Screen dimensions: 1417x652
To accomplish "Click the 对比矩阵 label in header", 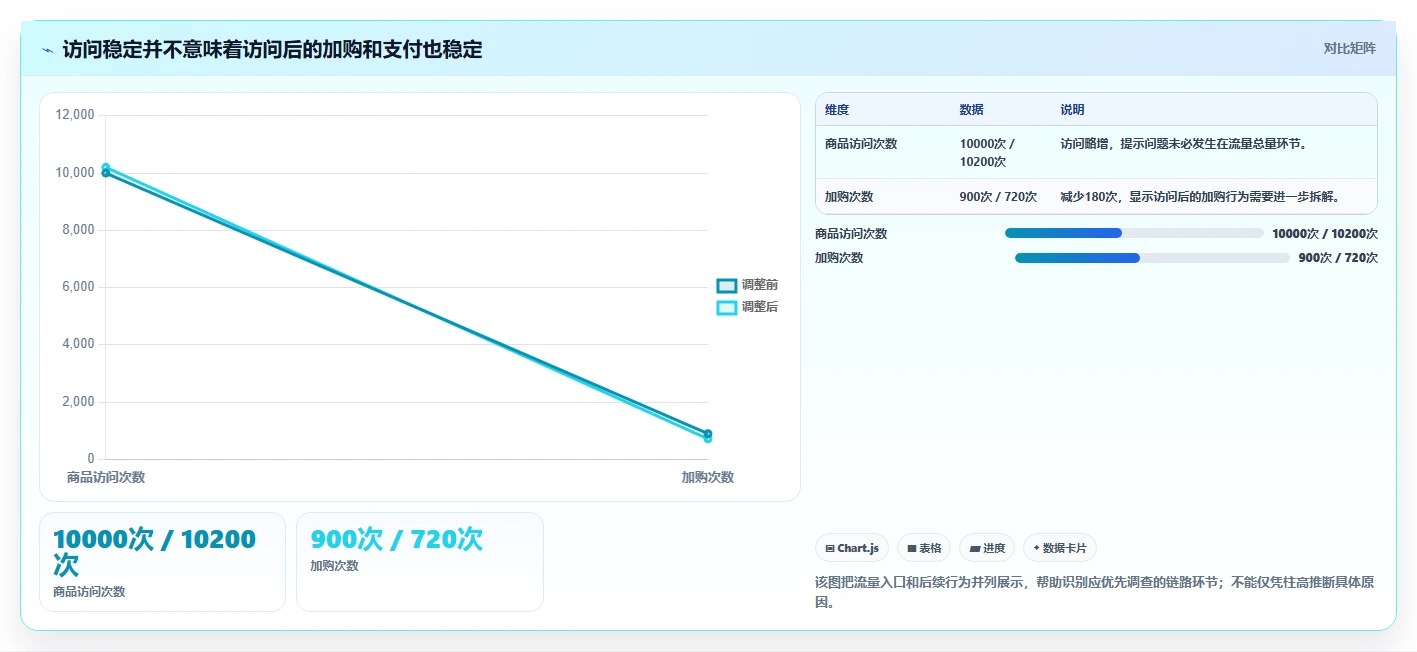I will (x=1349, y=48).
